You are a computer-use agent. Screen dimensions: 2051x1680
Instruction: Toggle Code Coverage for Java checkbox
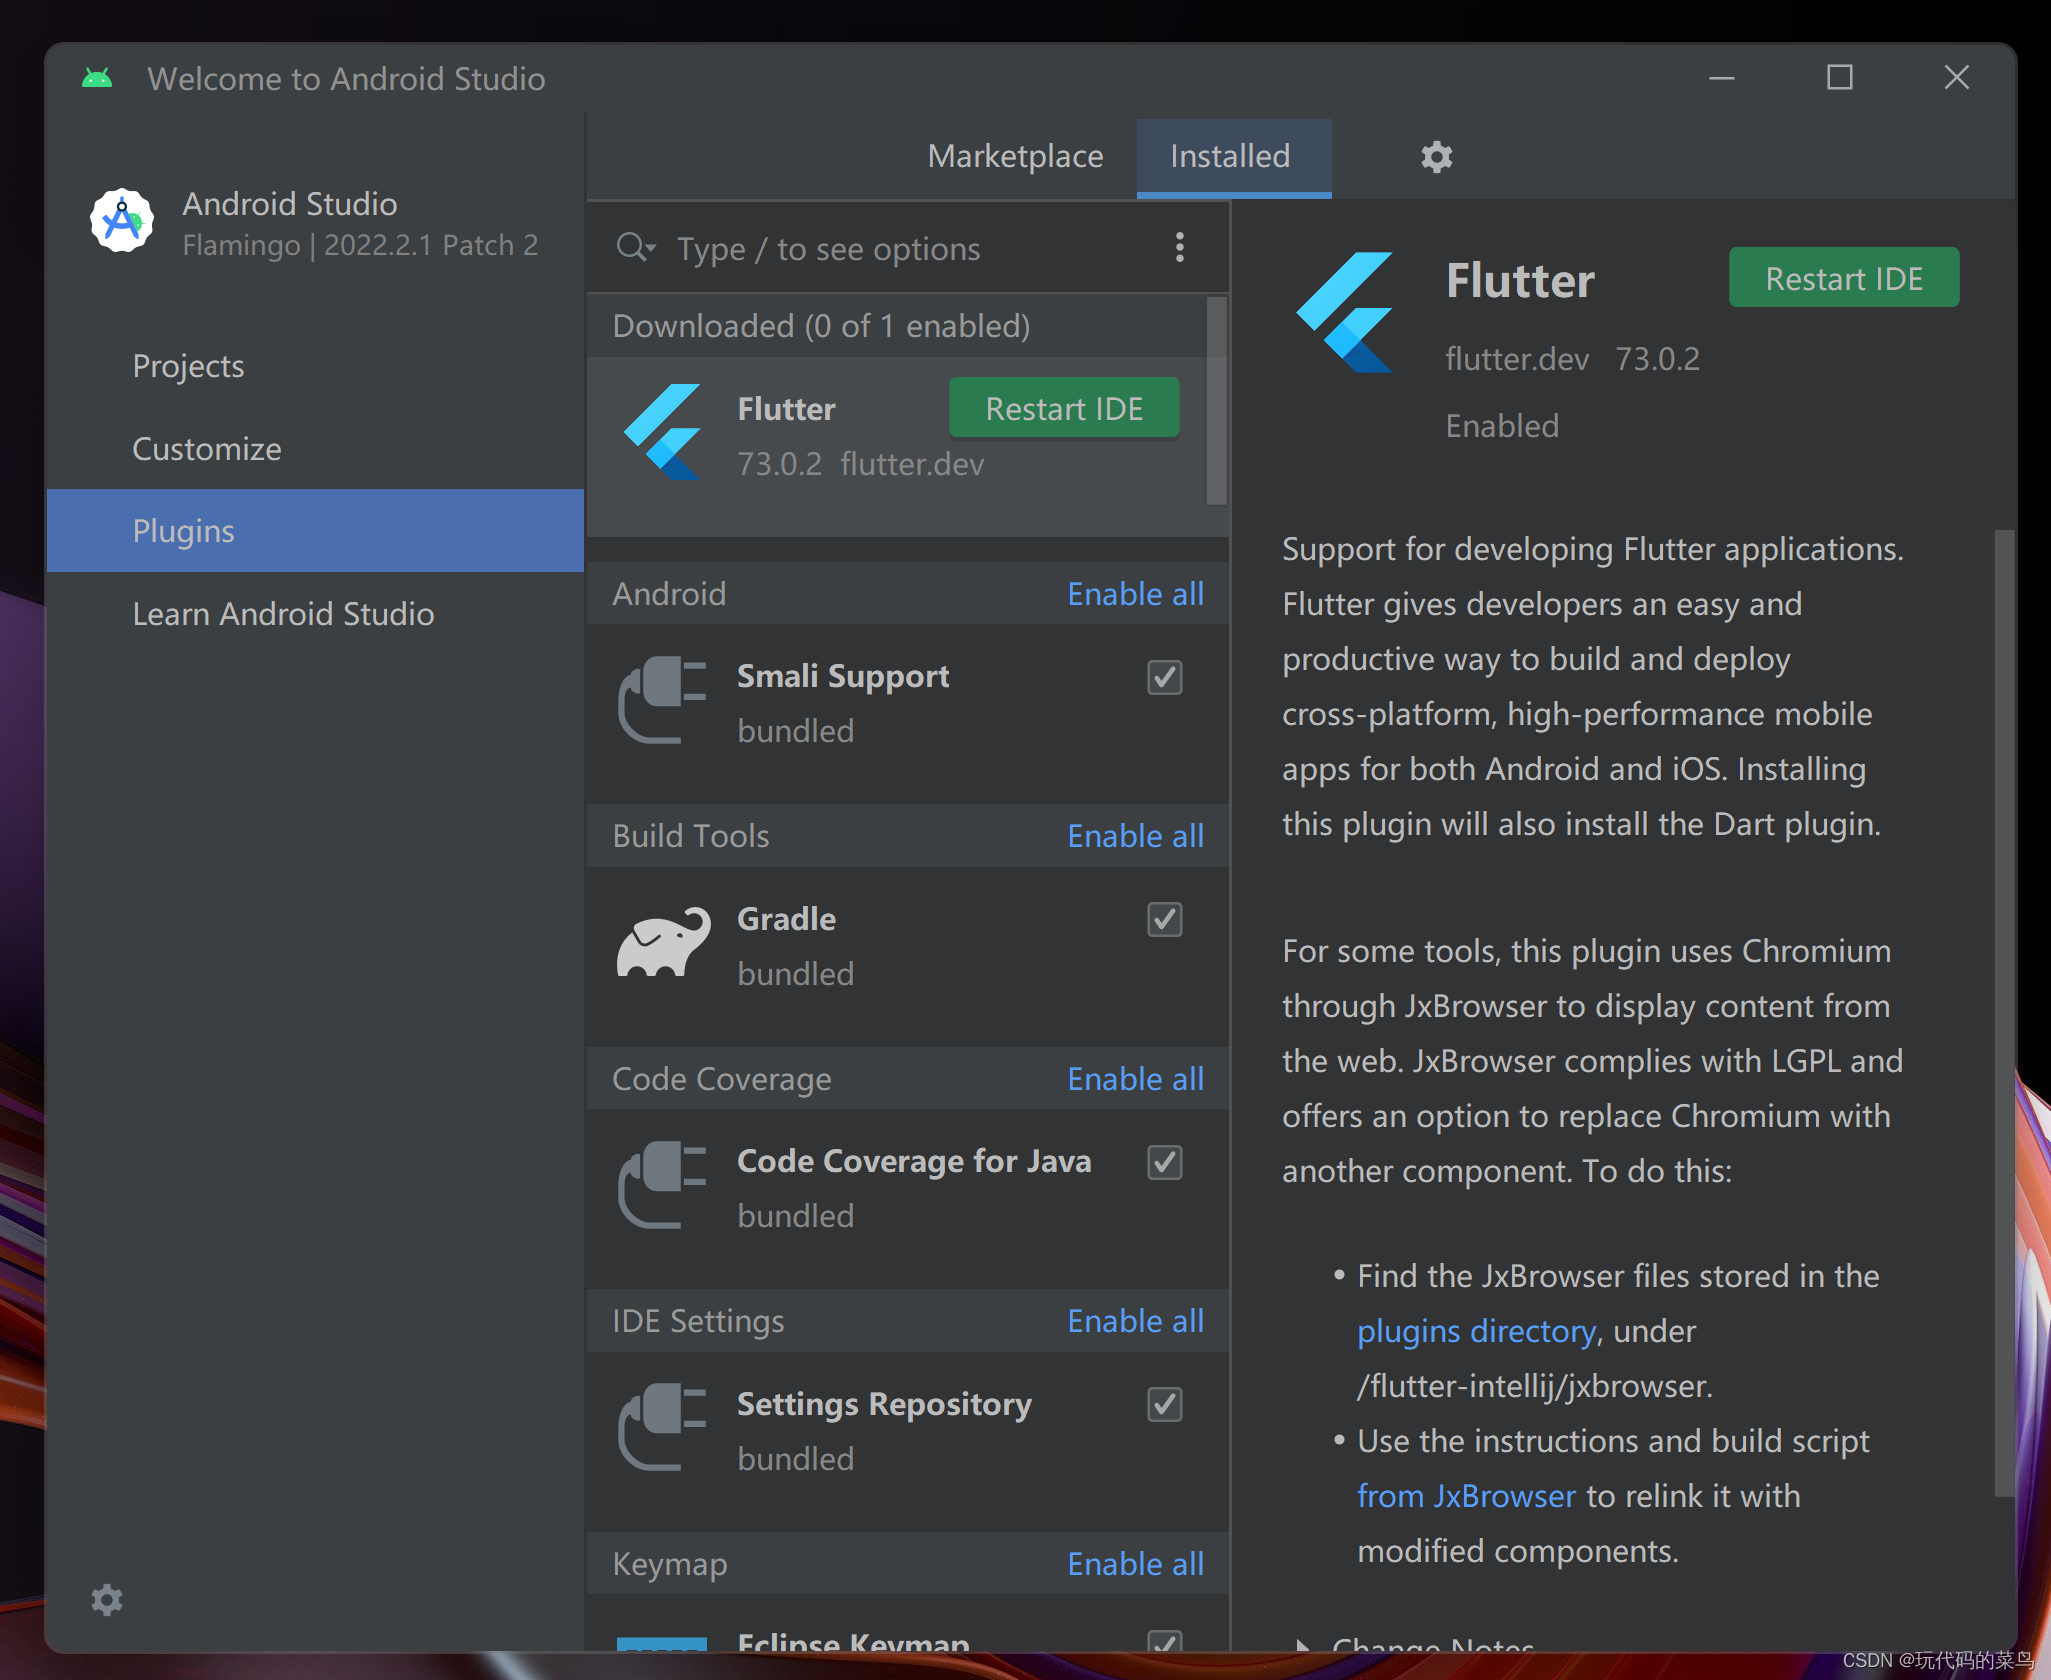click(1164, 1163)
